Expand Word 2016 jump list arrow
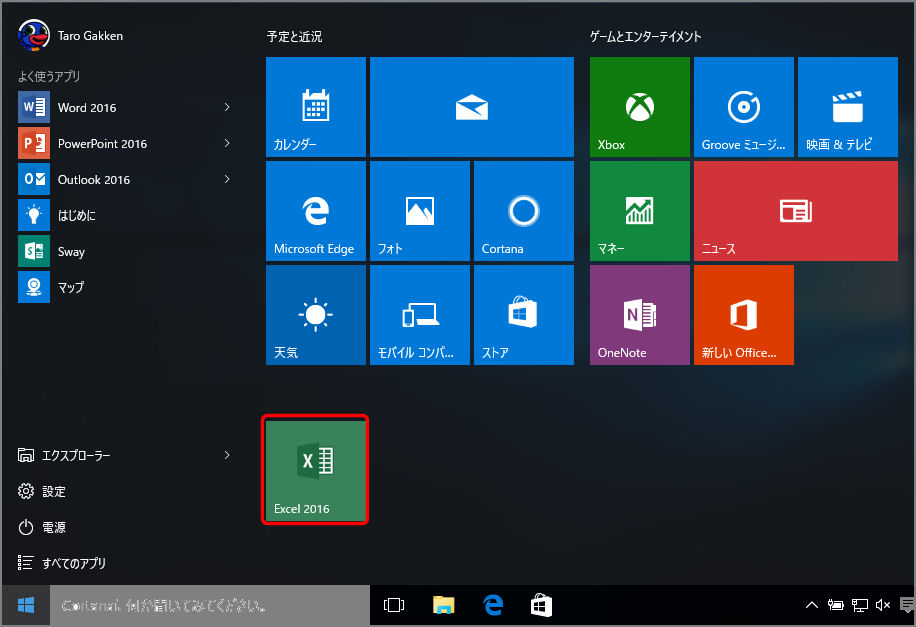Viewport: 916px width, 627px height. point(227,107)
